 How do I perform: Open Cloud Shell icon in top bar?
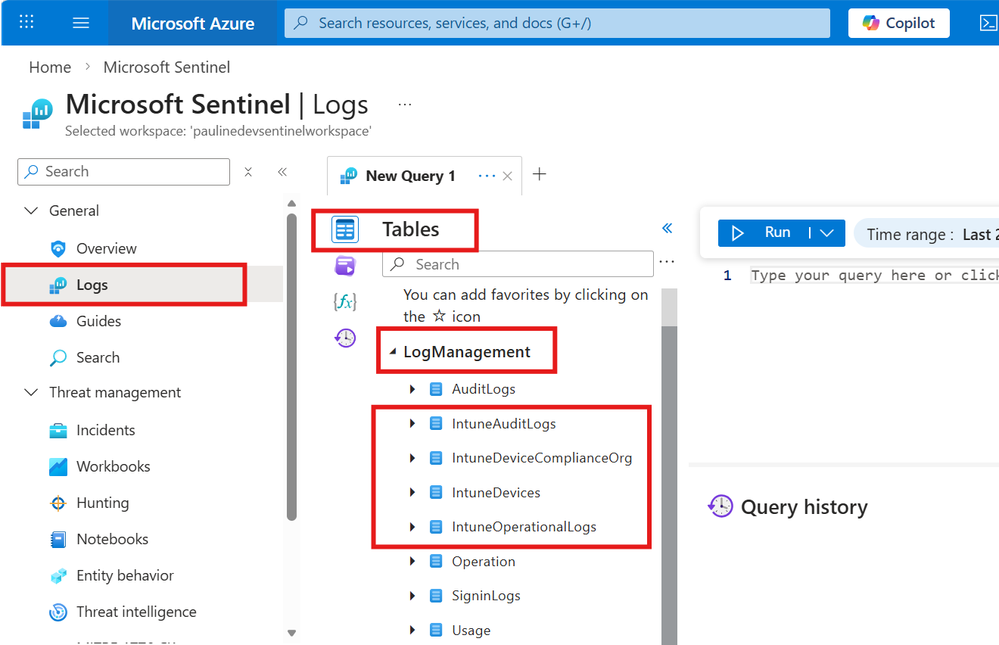[987, 23]
